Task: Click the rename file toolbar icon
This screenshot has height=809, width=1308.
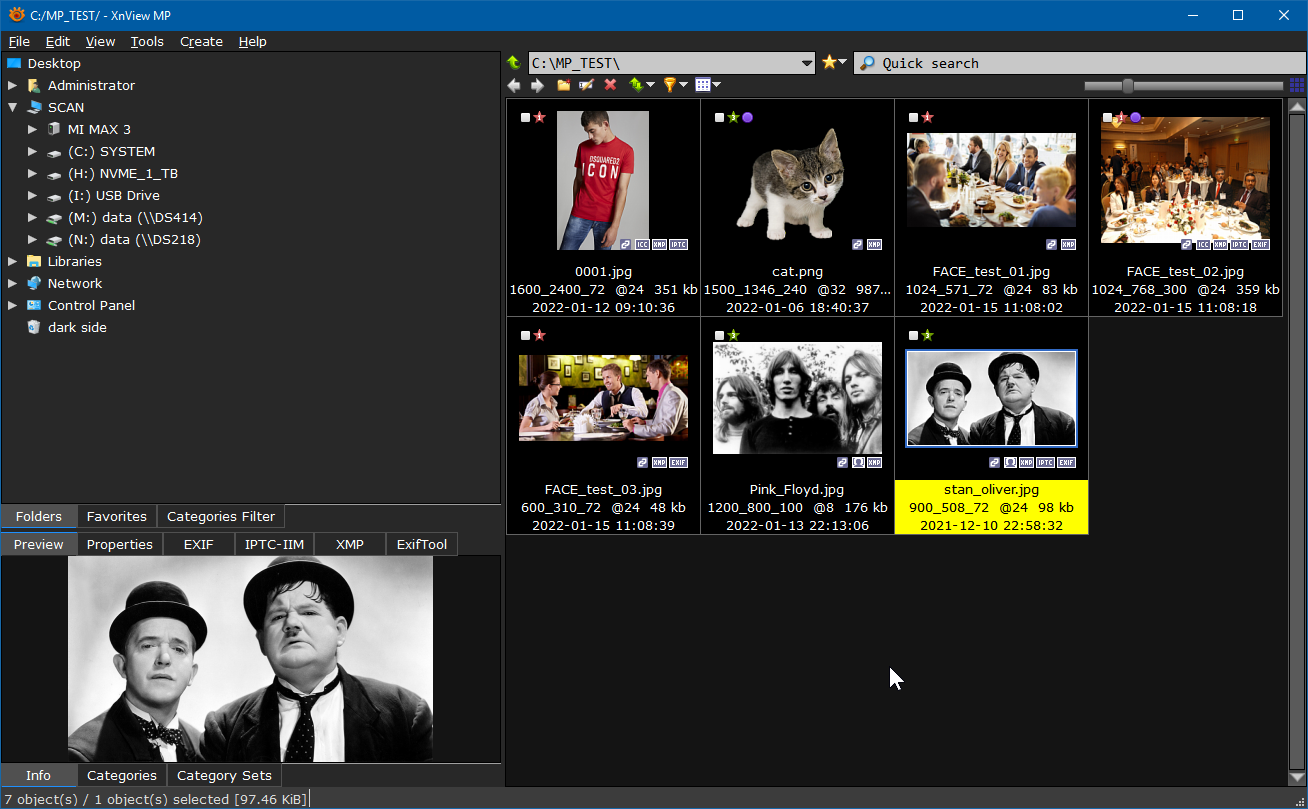Action: (x=587, y=85)
